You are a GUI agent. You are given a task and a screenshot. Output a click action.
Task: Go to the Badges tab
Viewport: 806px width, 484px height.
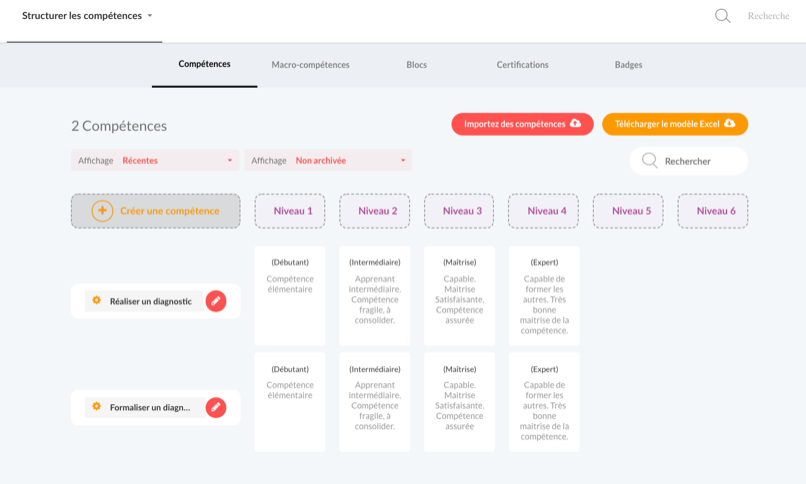click(x=628, y=65)
